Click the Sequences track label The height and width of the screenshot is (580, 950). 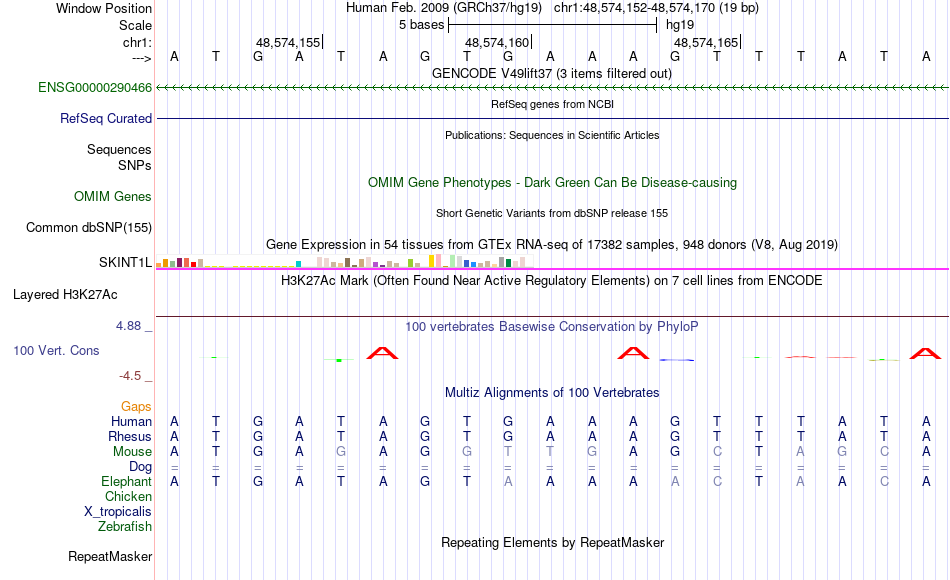click(119, 149)
